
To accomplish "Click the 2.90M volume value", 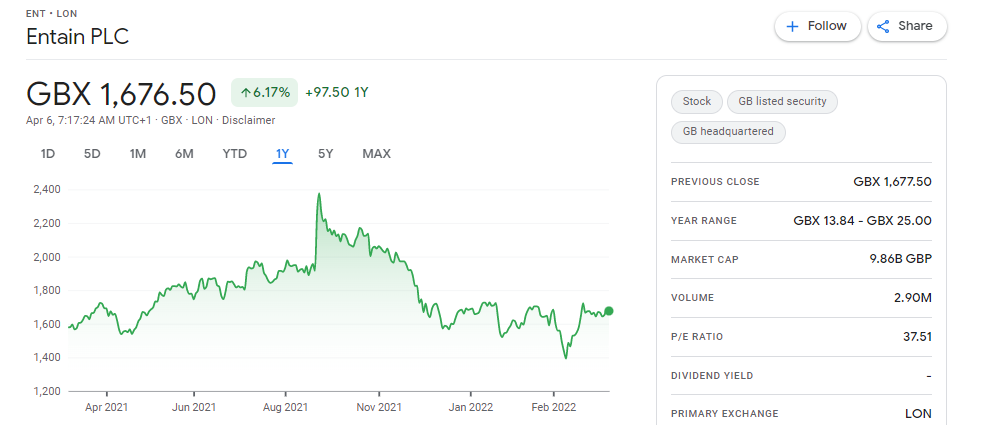I will point(914,298).
